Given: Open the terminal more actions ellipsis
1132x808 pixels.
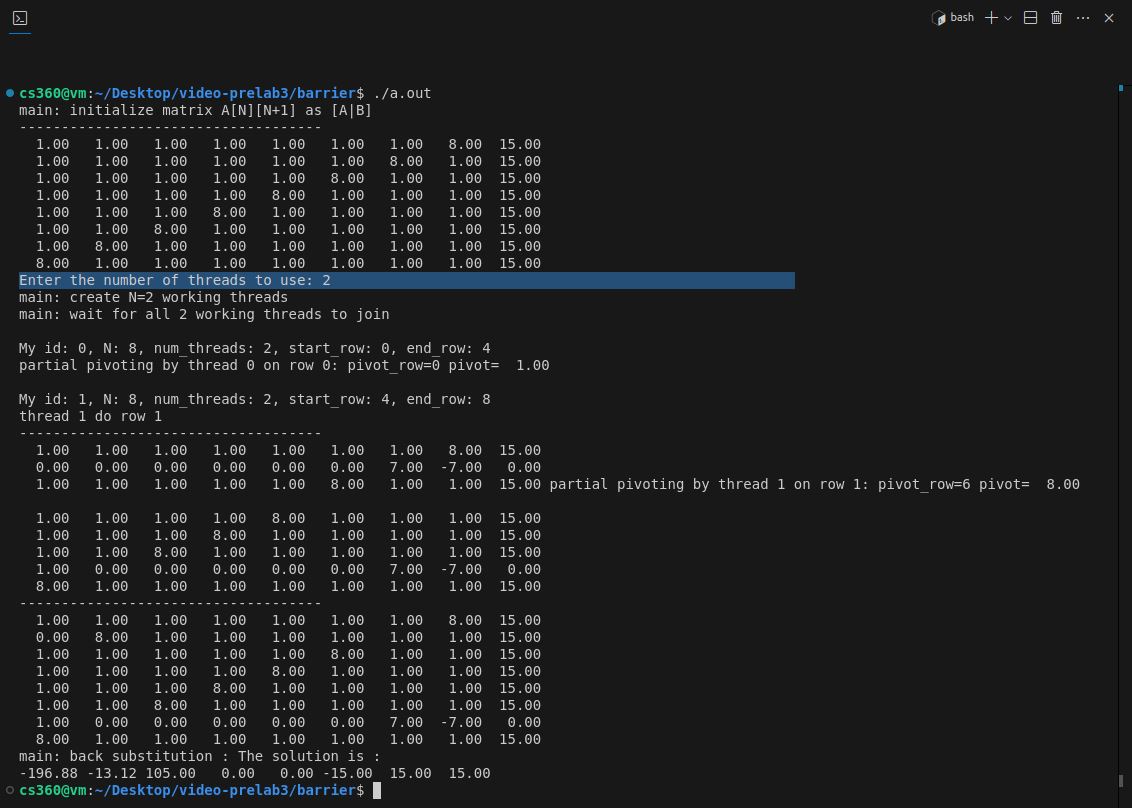Looking at the screenshot, I should pyautogui.click(x=1083, y=18).
